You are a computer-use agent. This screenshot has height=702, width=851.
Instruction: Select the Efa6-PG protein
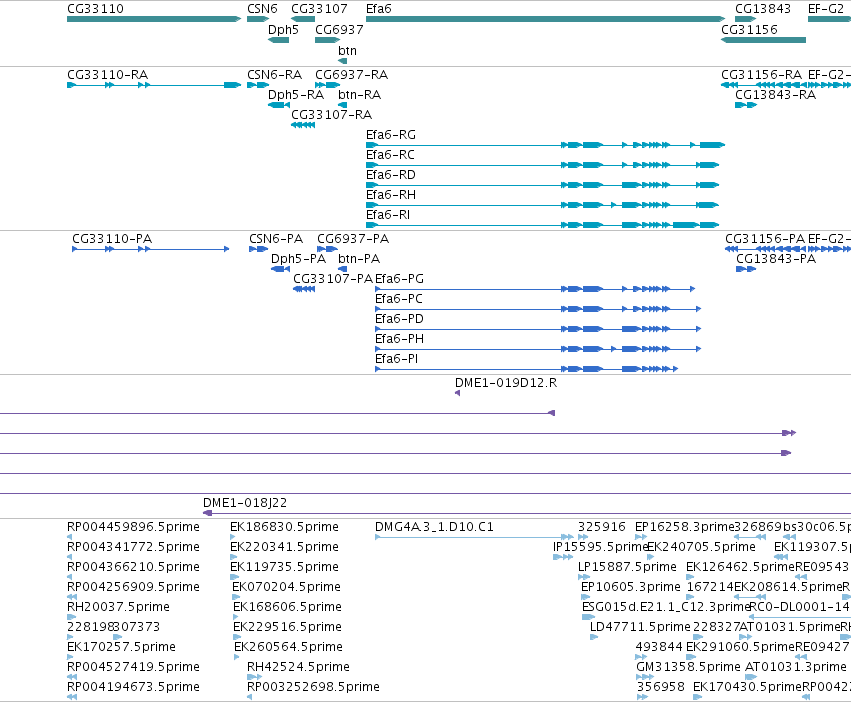[535, 289]
